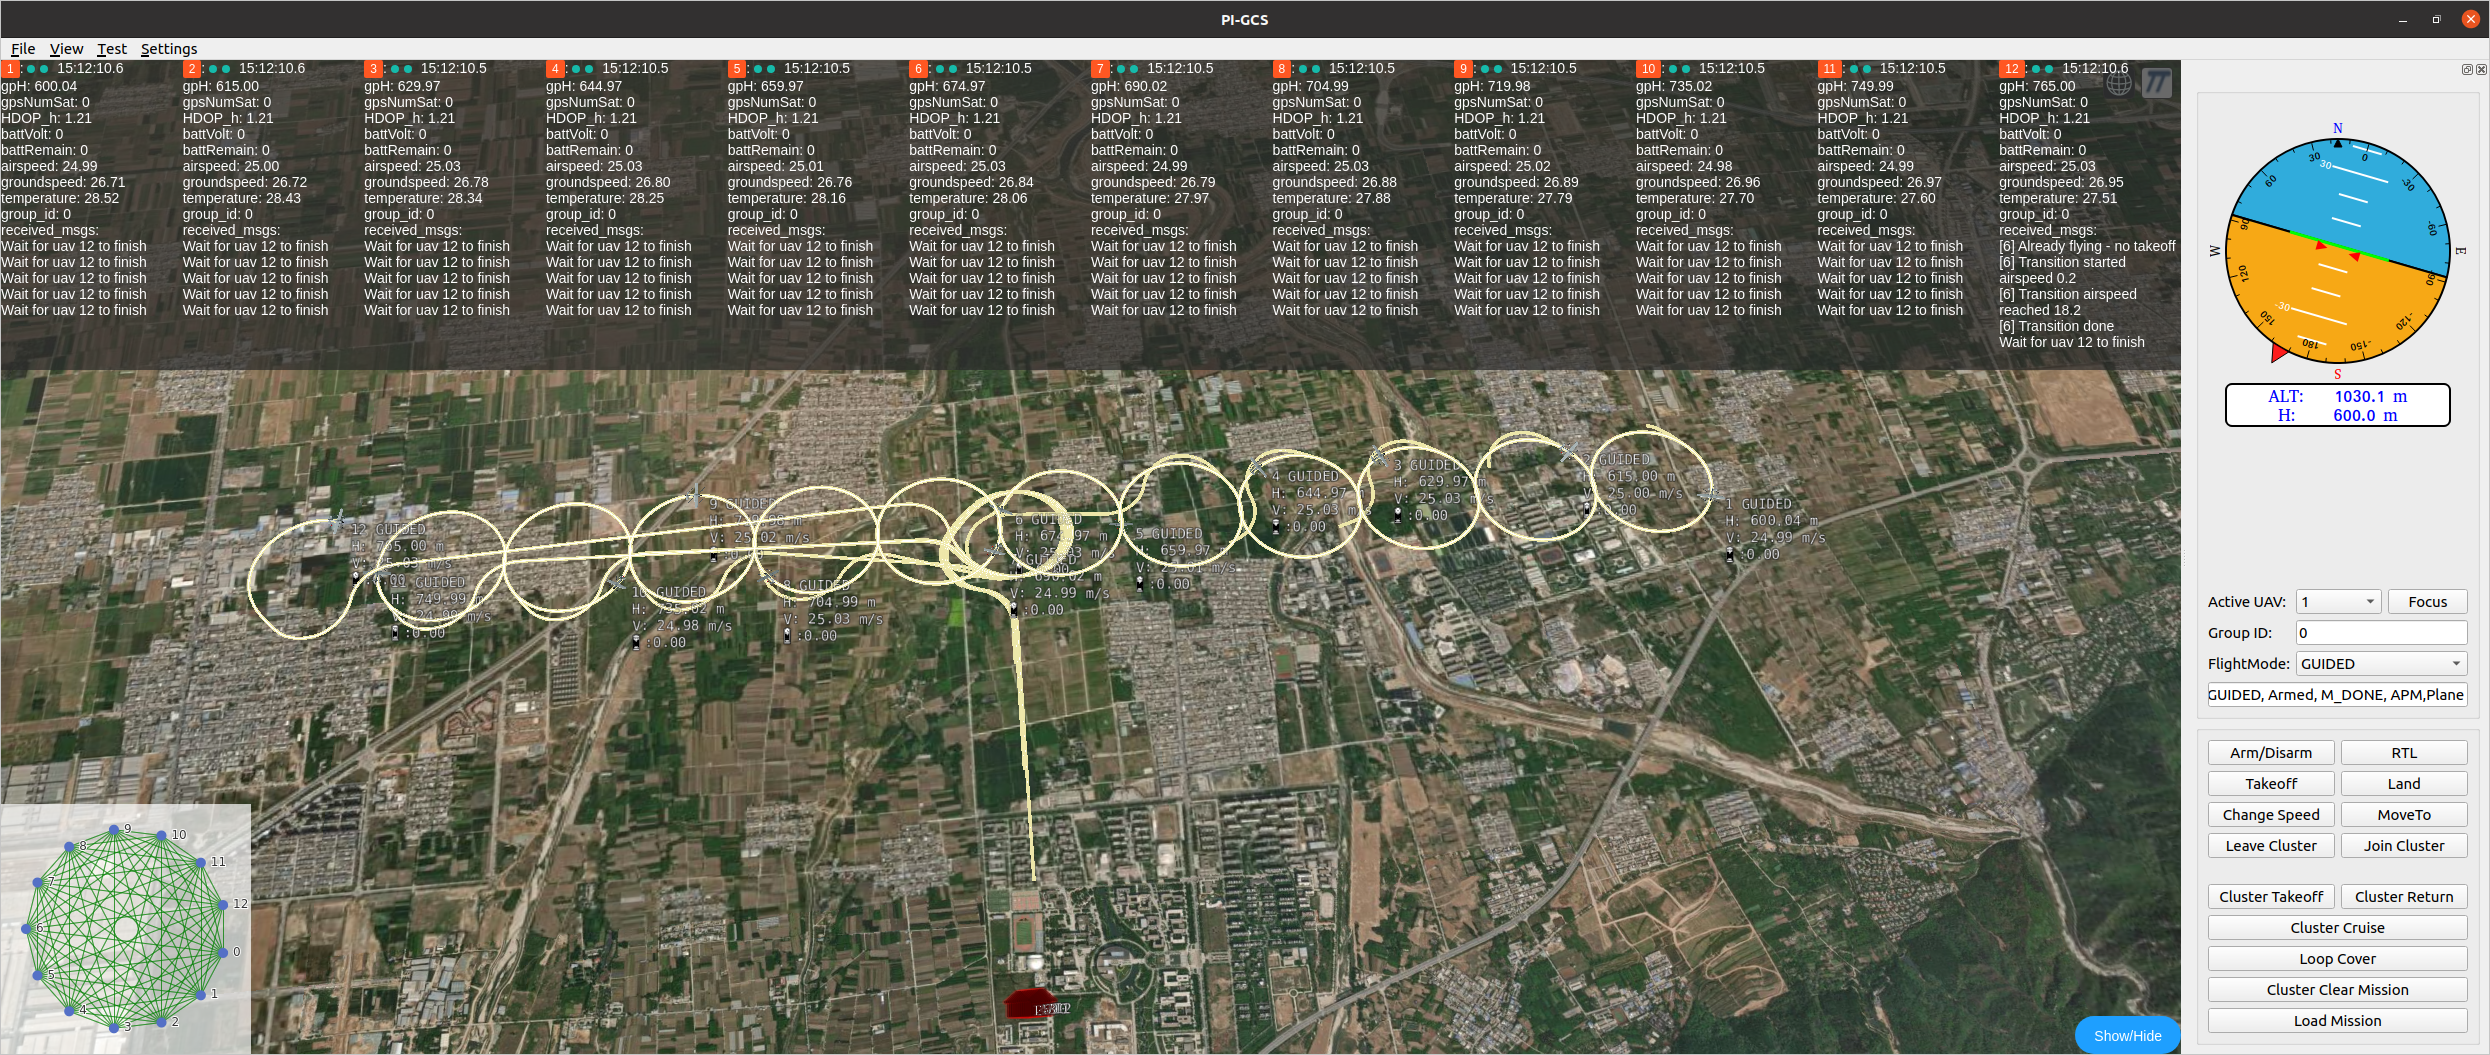Click the RTL button
The width and height of the screenshot is (2490, 1055).
pos(2404,752)
